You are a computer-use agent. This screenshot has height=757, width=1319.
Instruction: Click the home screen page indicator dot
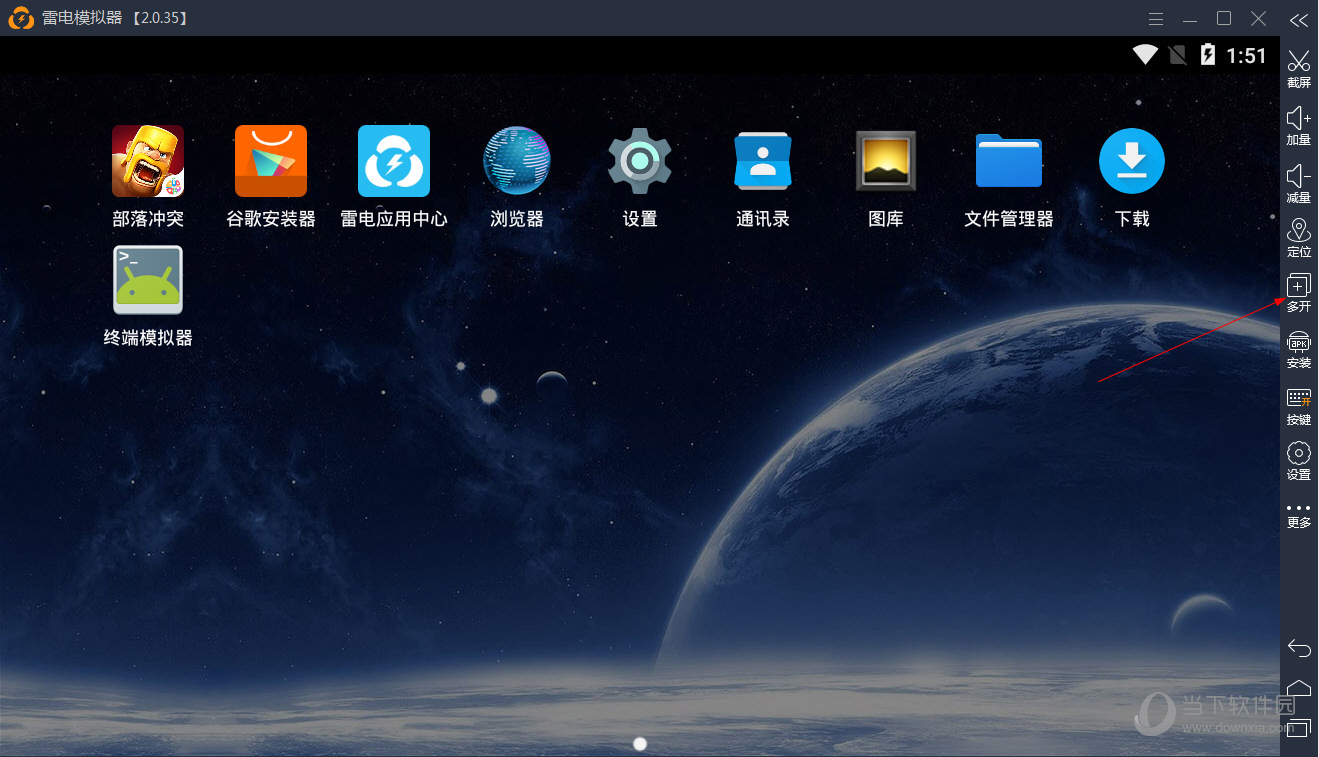point(640,743)
